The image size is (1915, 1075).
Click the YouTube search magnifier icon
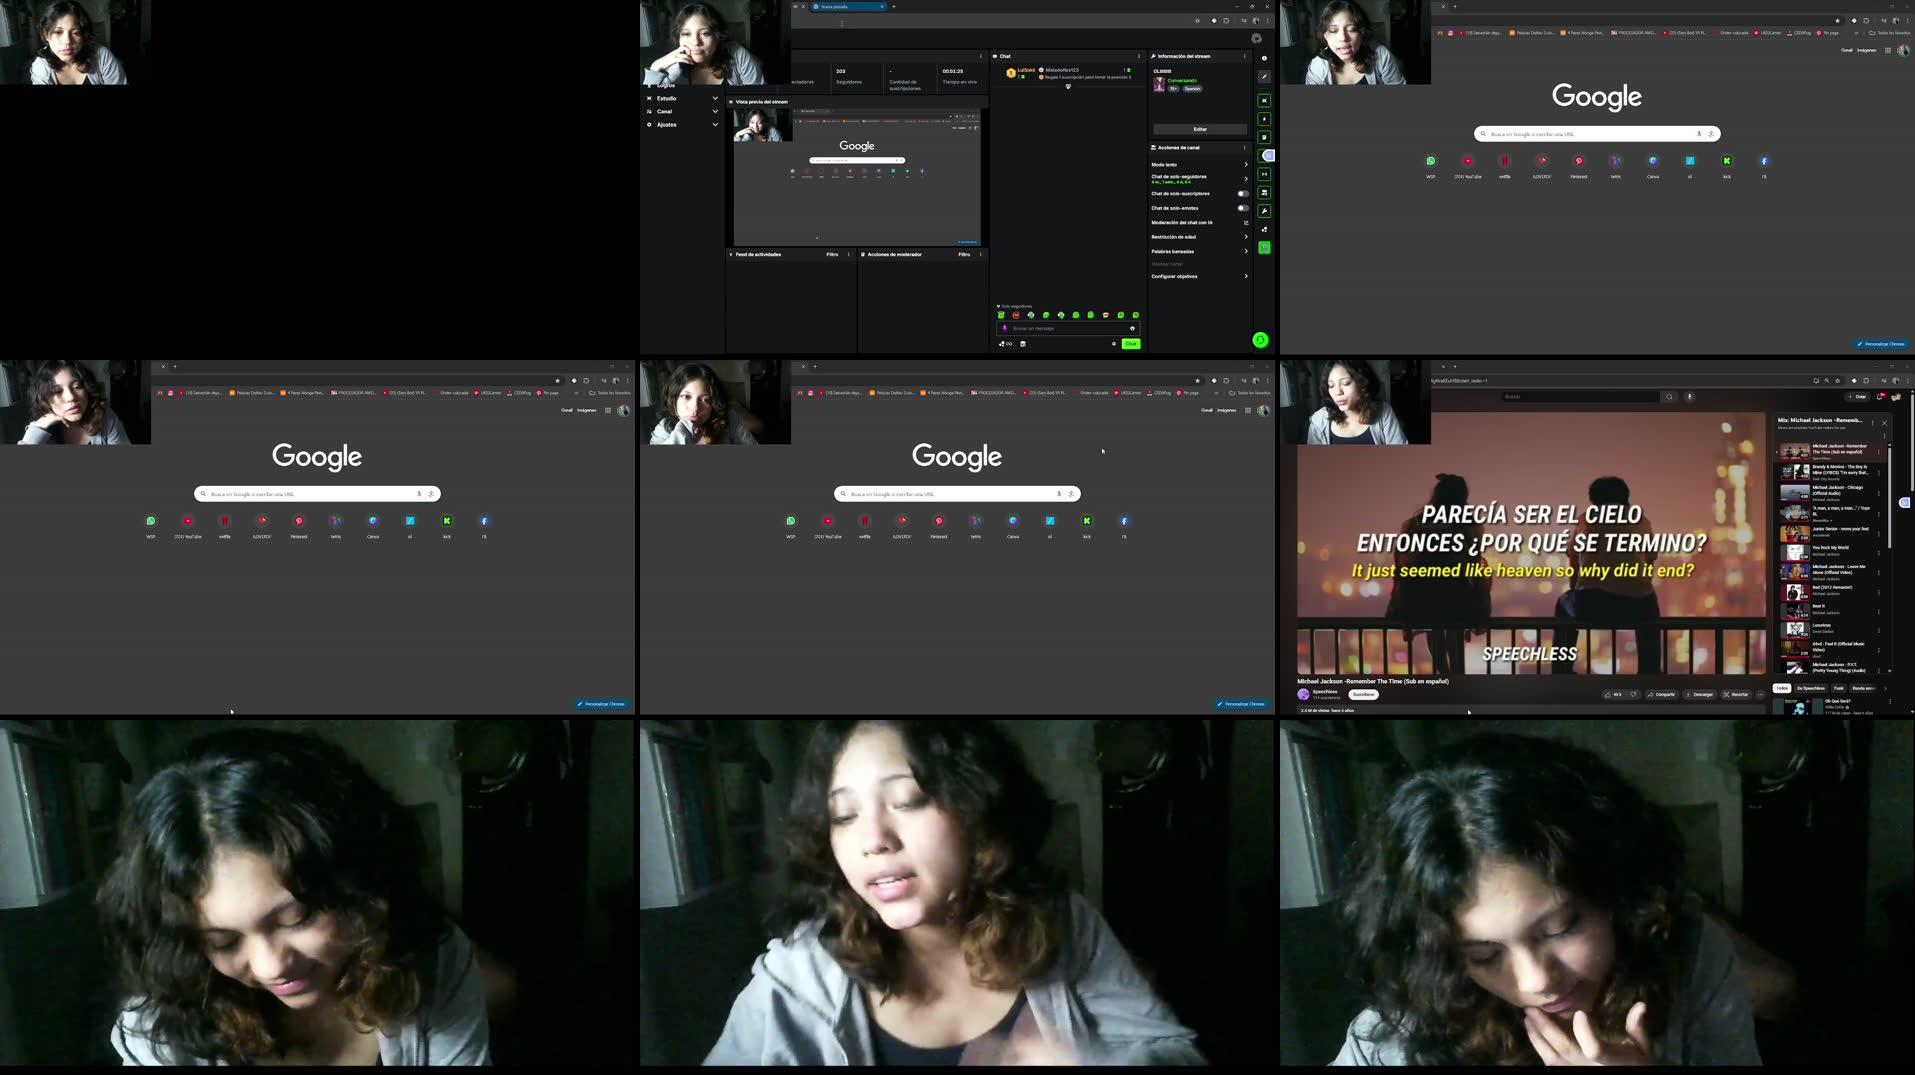1669,397
